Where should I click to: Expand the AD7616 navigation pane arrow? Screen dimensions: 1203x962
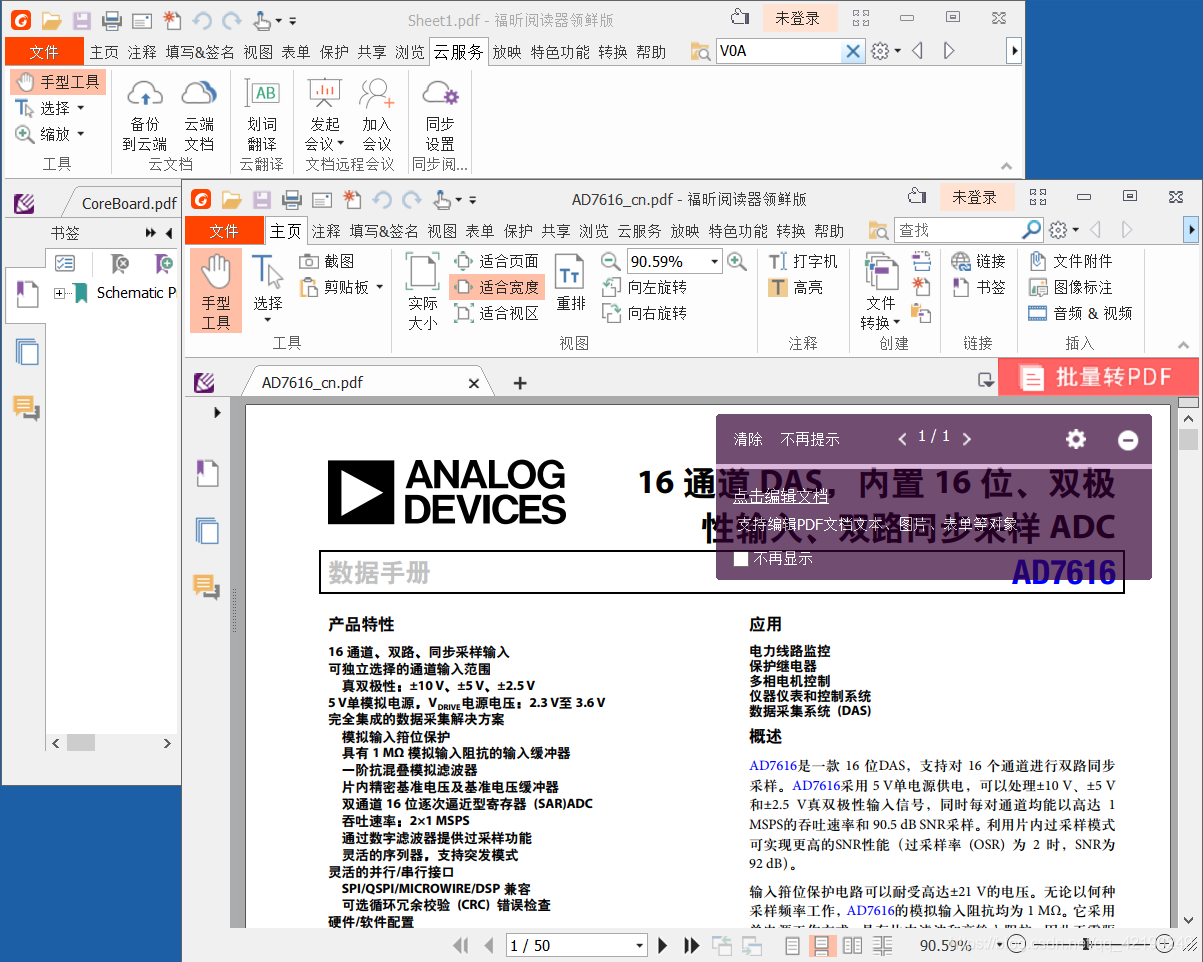217,412
